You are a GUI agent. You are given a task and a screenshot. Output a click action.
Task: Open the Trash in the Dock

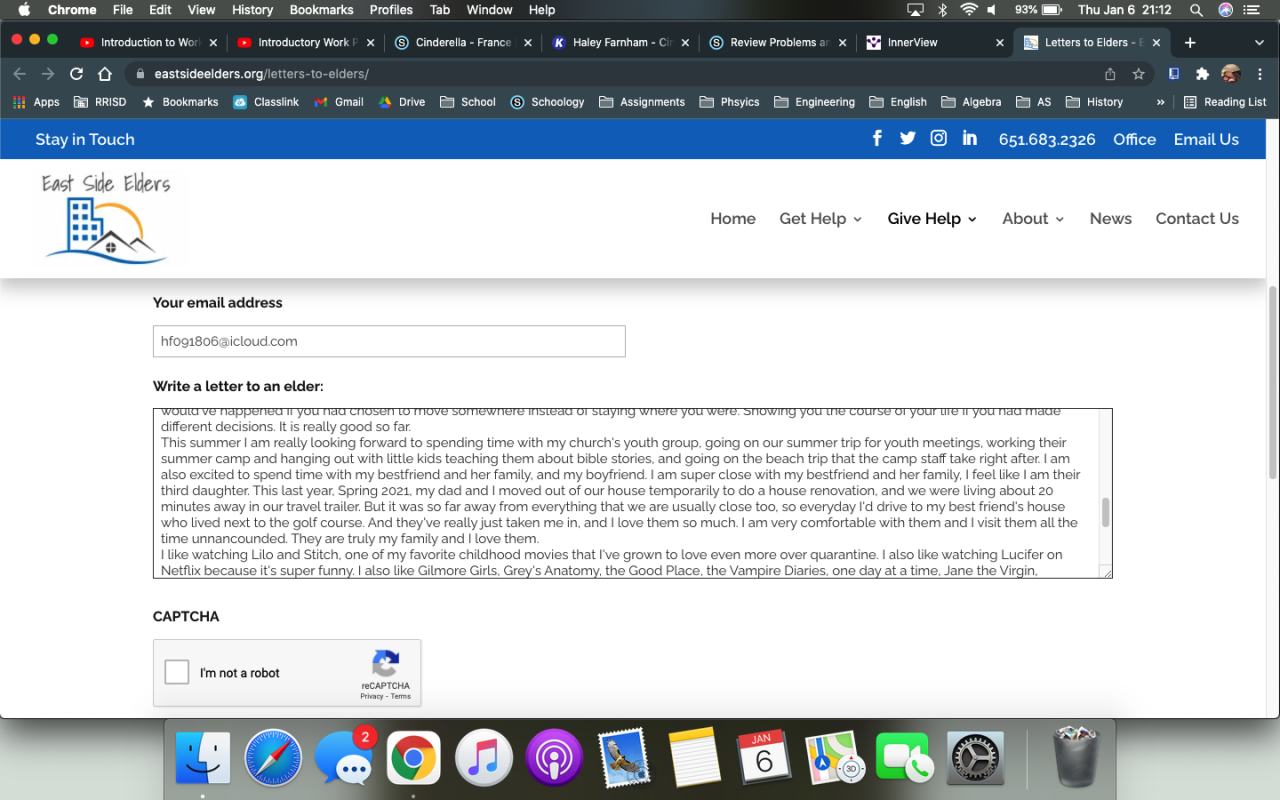coord(1077,757)
